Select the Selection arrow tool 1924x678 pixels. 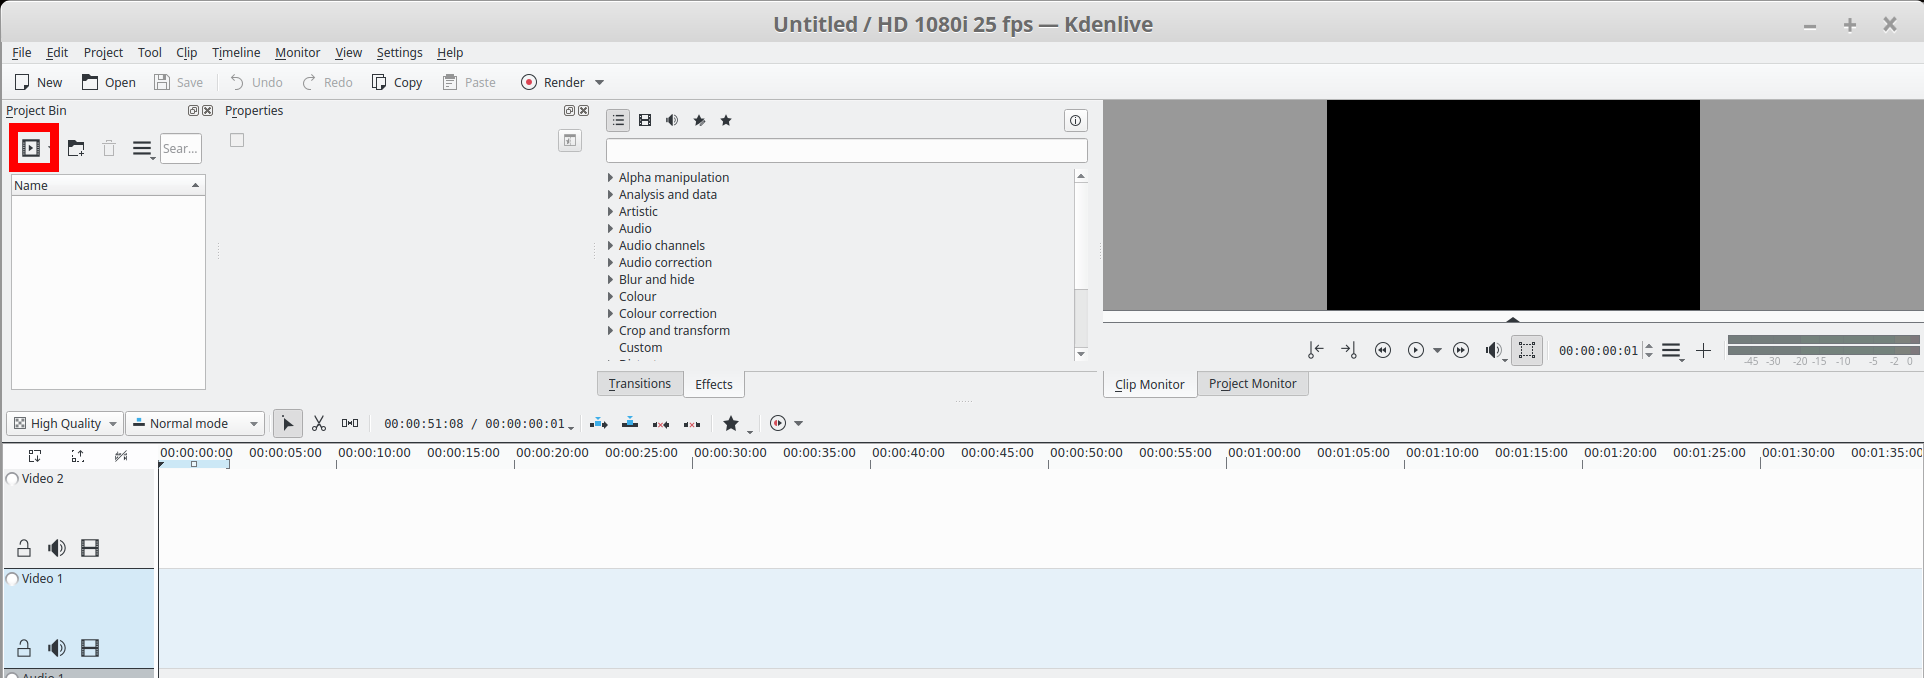287,424
